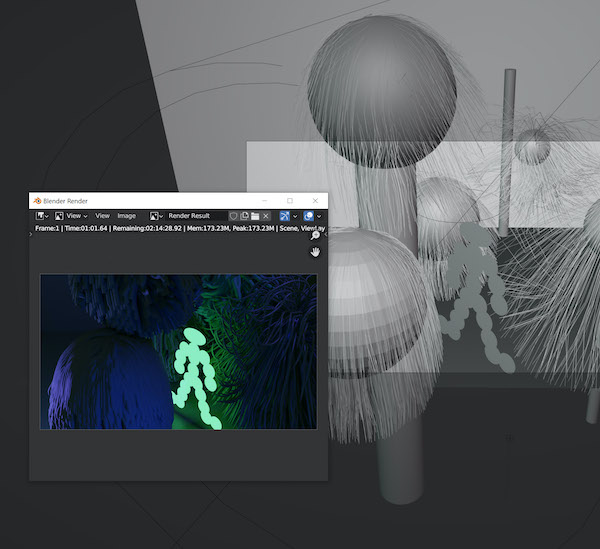600x549 pixels.
Task: Click the pan hand gizmo
Action: coord(315,252)
